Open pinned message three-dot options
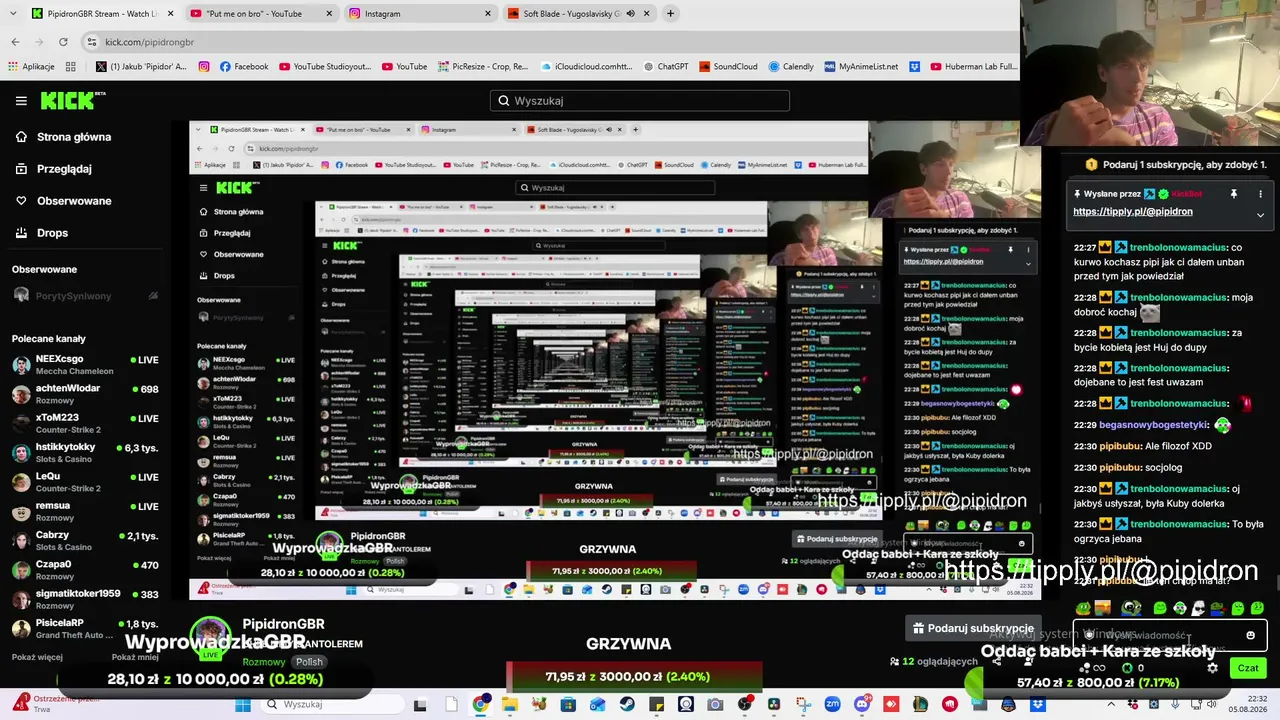 1260,194
